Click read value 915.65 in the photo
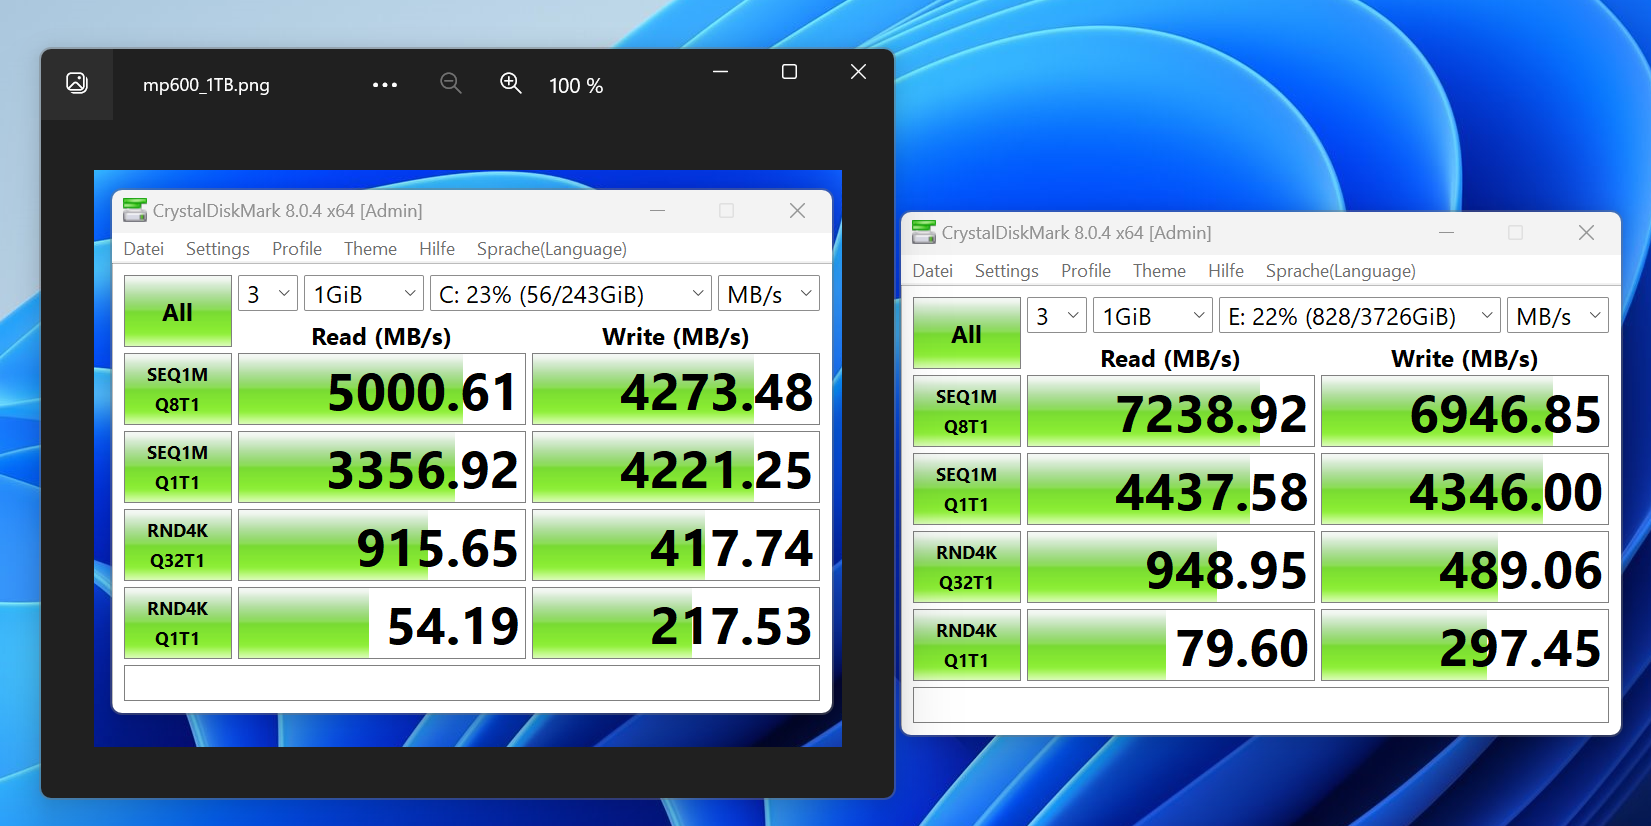The height and width of the screenshot is (826, 1651). tap(382, 545)
